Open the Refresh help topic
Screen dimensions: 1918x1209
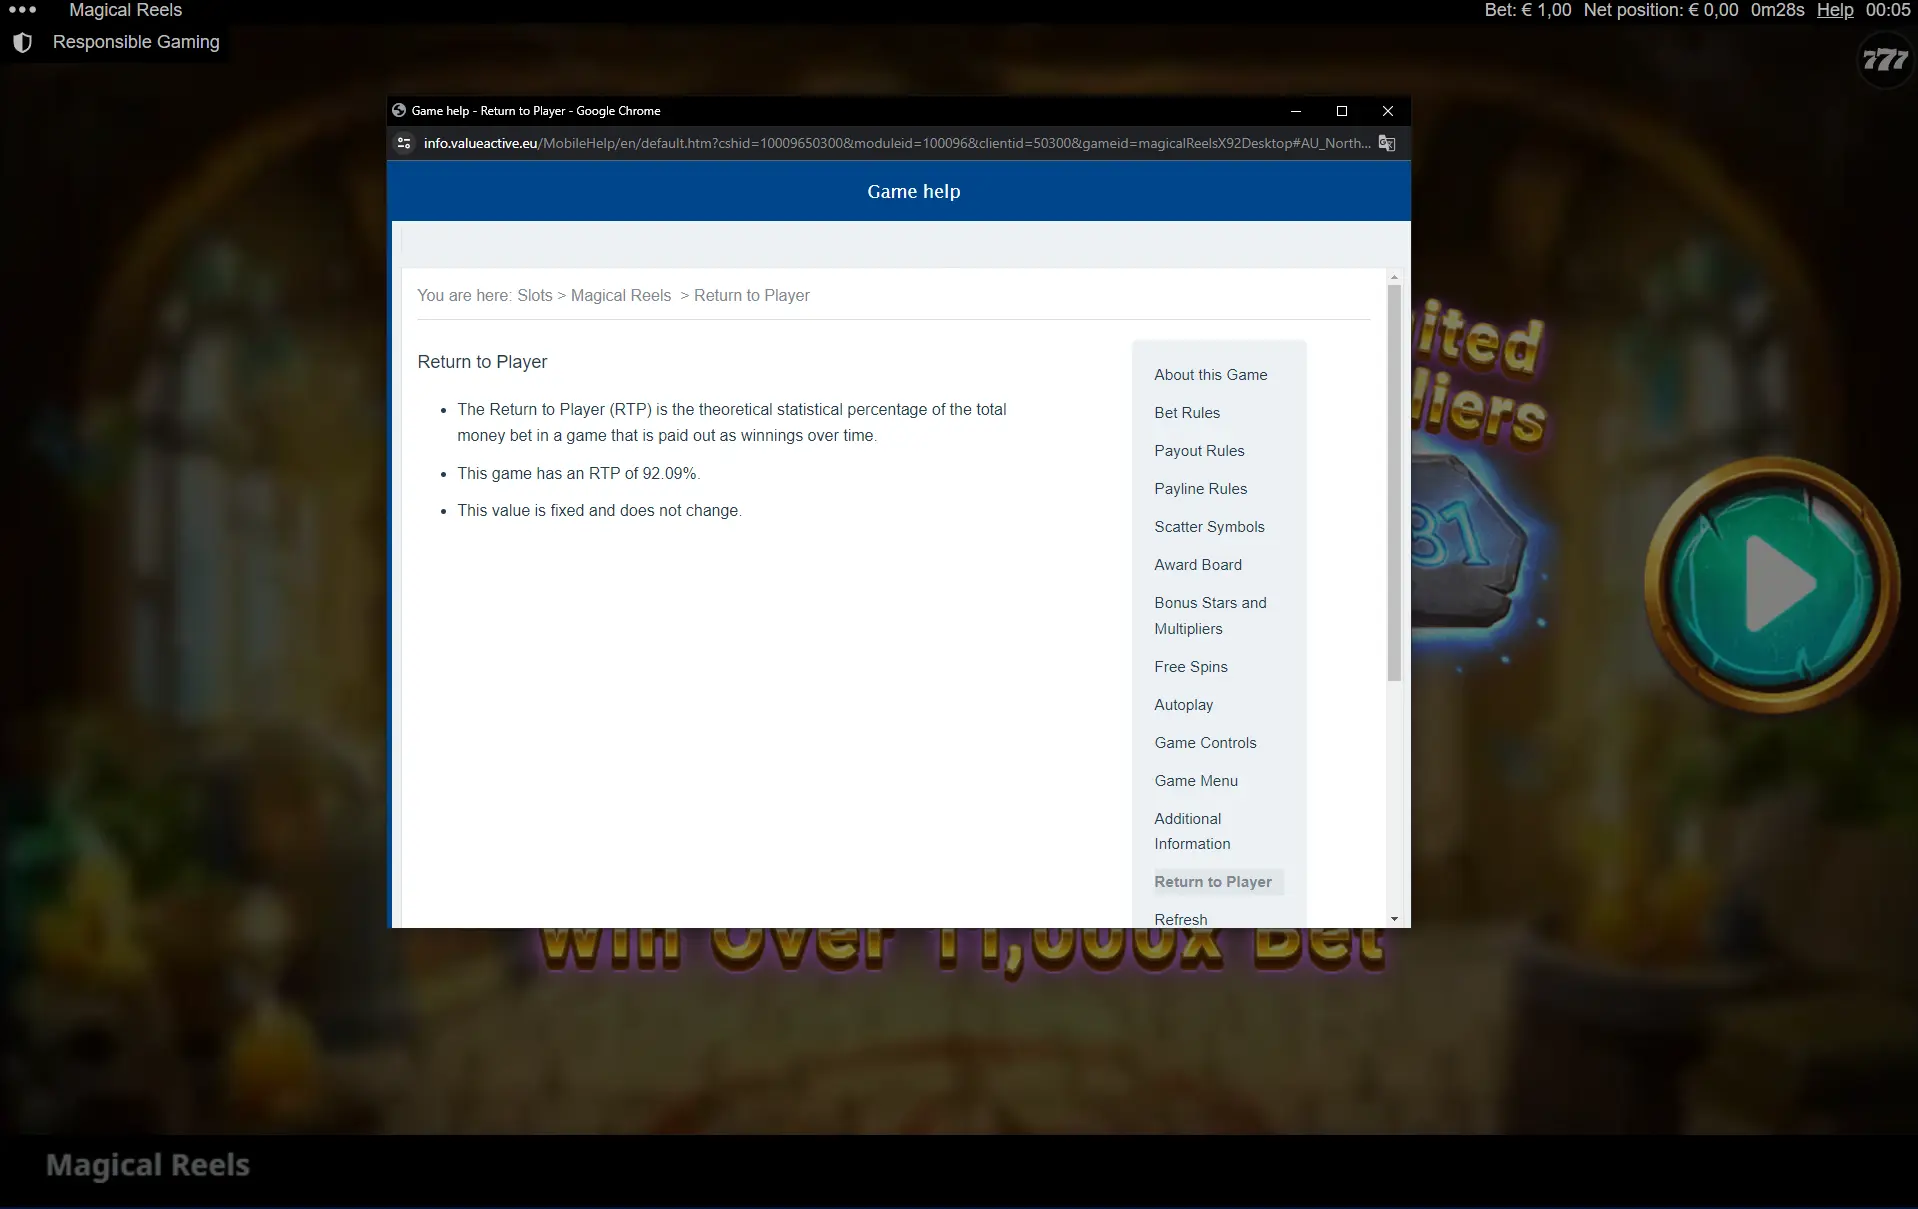(1180, 920)
